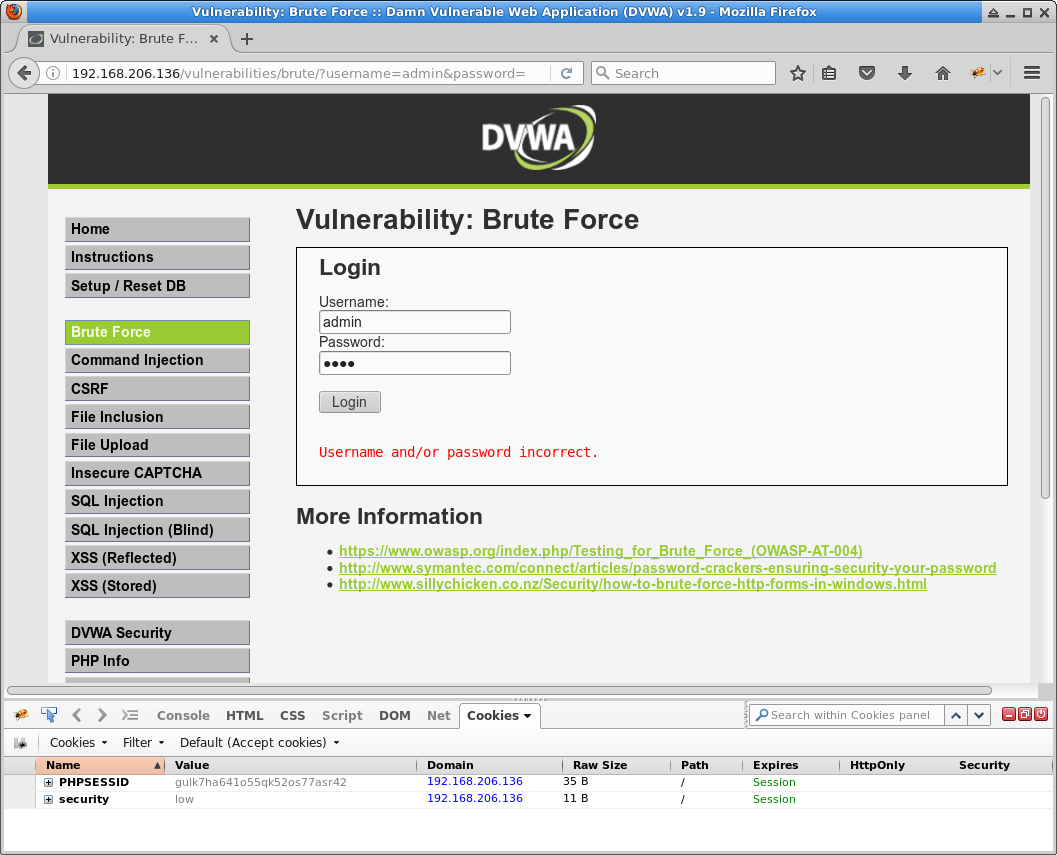
Task: Open the Default (Accept cookies) dropdown
Action: [x=260, y=742]
